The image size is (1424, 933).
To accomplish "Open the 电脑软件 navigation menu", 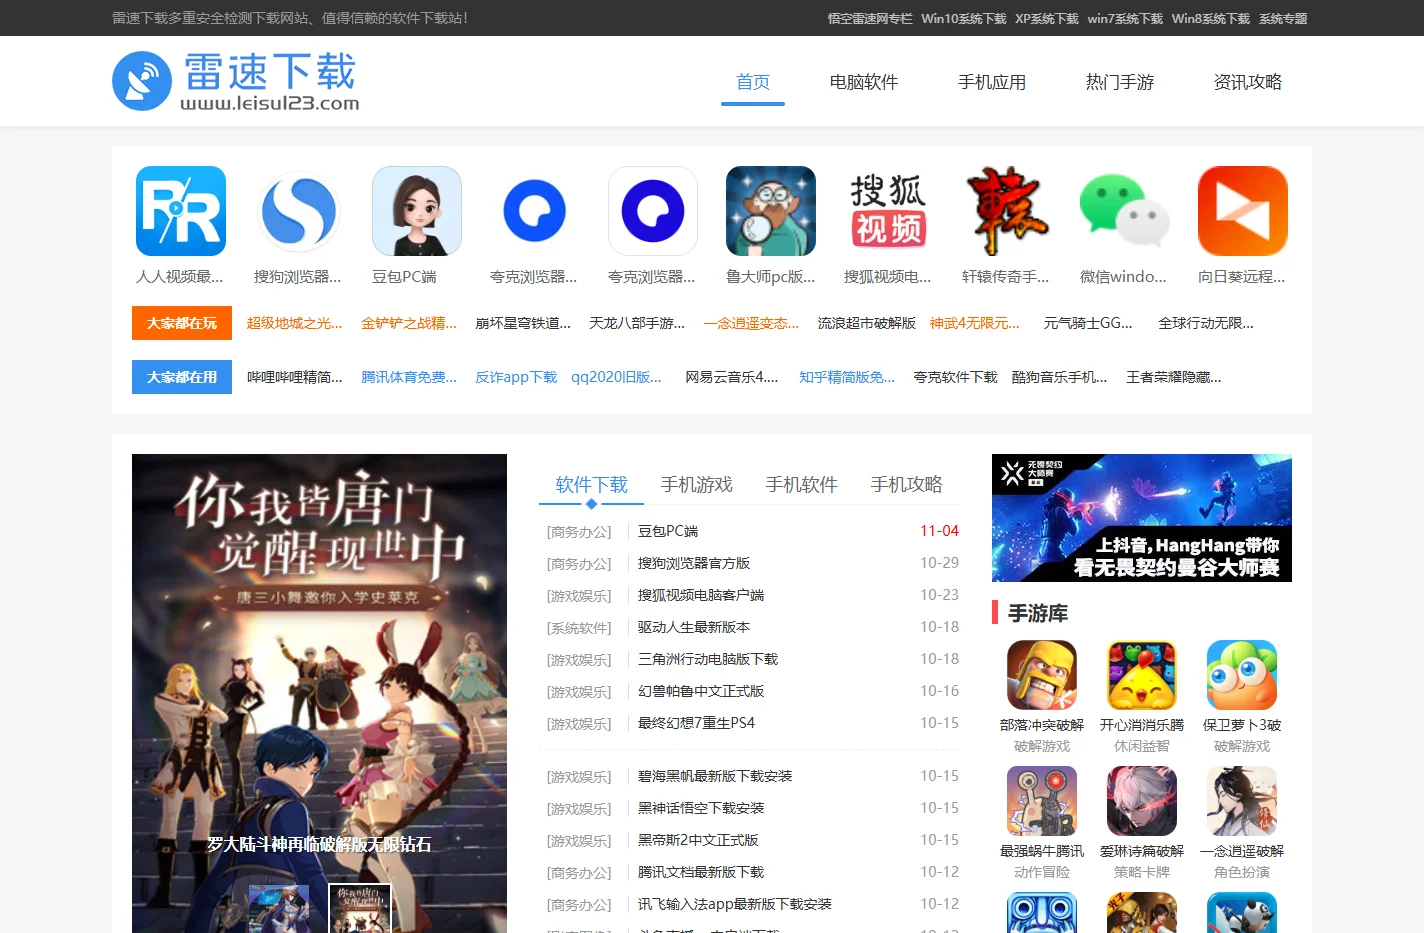I will 864,82.
